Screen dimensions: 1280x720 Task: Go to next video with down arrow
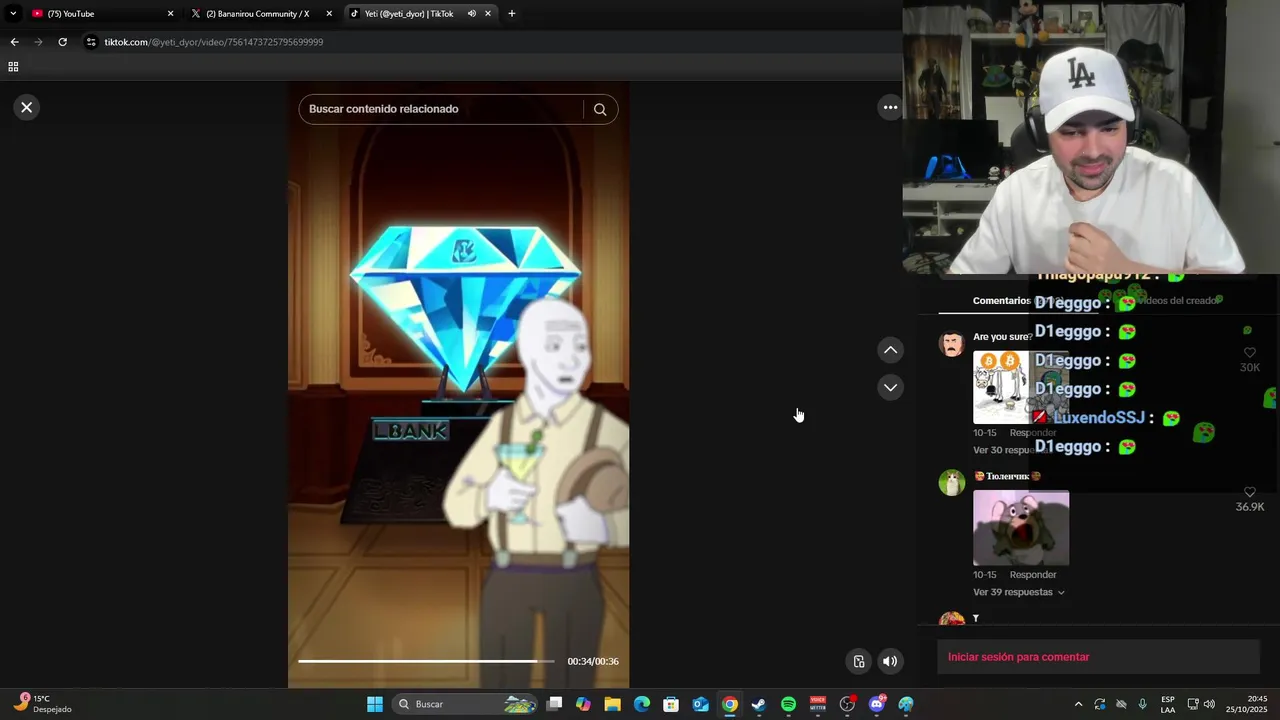(x=890, y=387)
